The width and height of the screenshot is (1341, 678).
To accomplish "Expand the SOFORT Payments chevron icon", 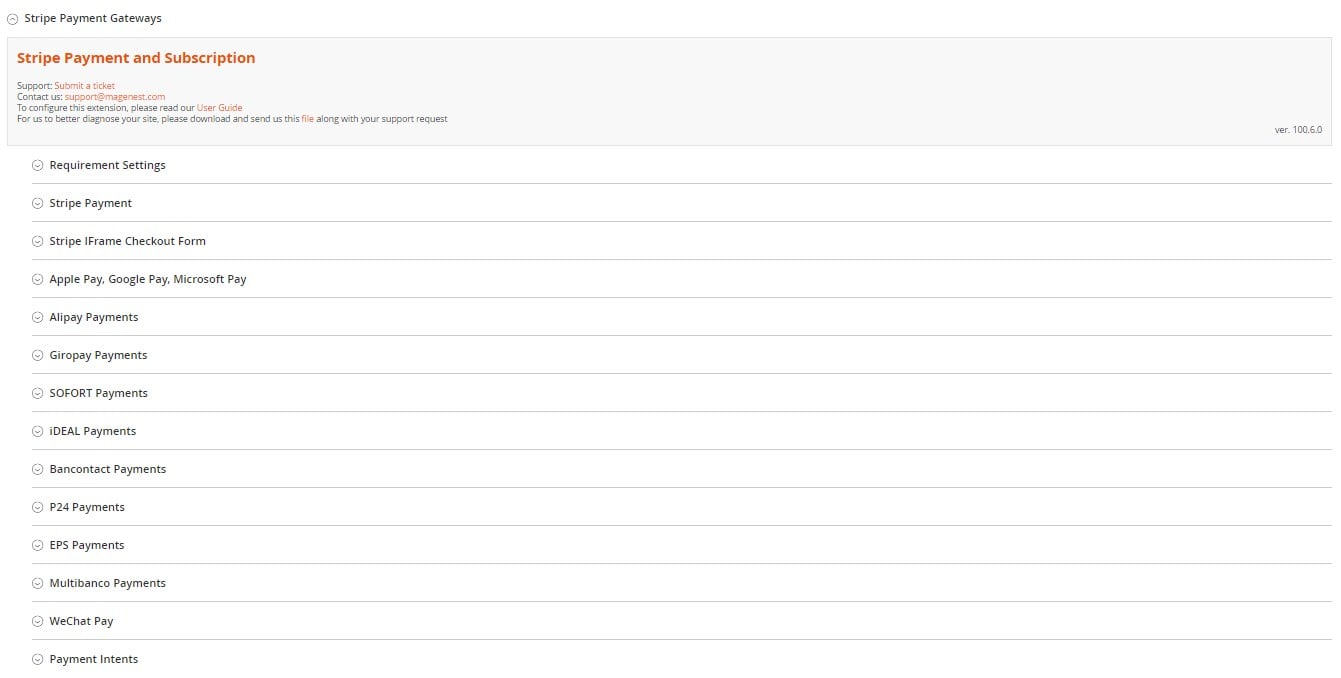I will click(x=38, y=394).
